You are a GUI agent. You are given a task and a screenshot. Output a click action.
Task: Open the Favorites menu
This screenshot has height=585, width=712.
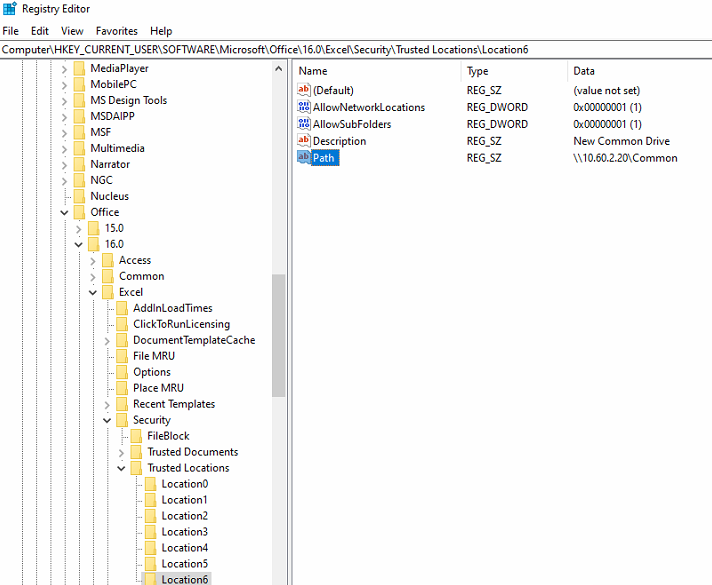pos(117,31)
